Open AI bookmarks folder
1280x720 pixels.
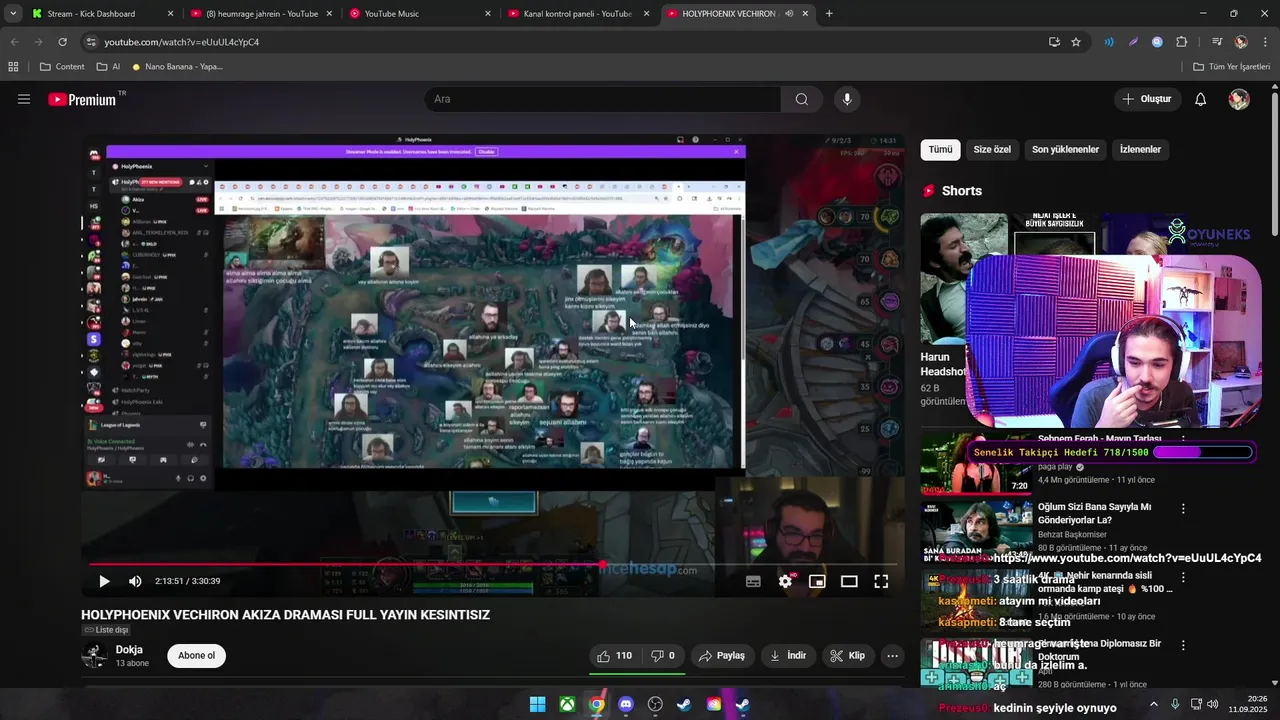pos(108,67)
